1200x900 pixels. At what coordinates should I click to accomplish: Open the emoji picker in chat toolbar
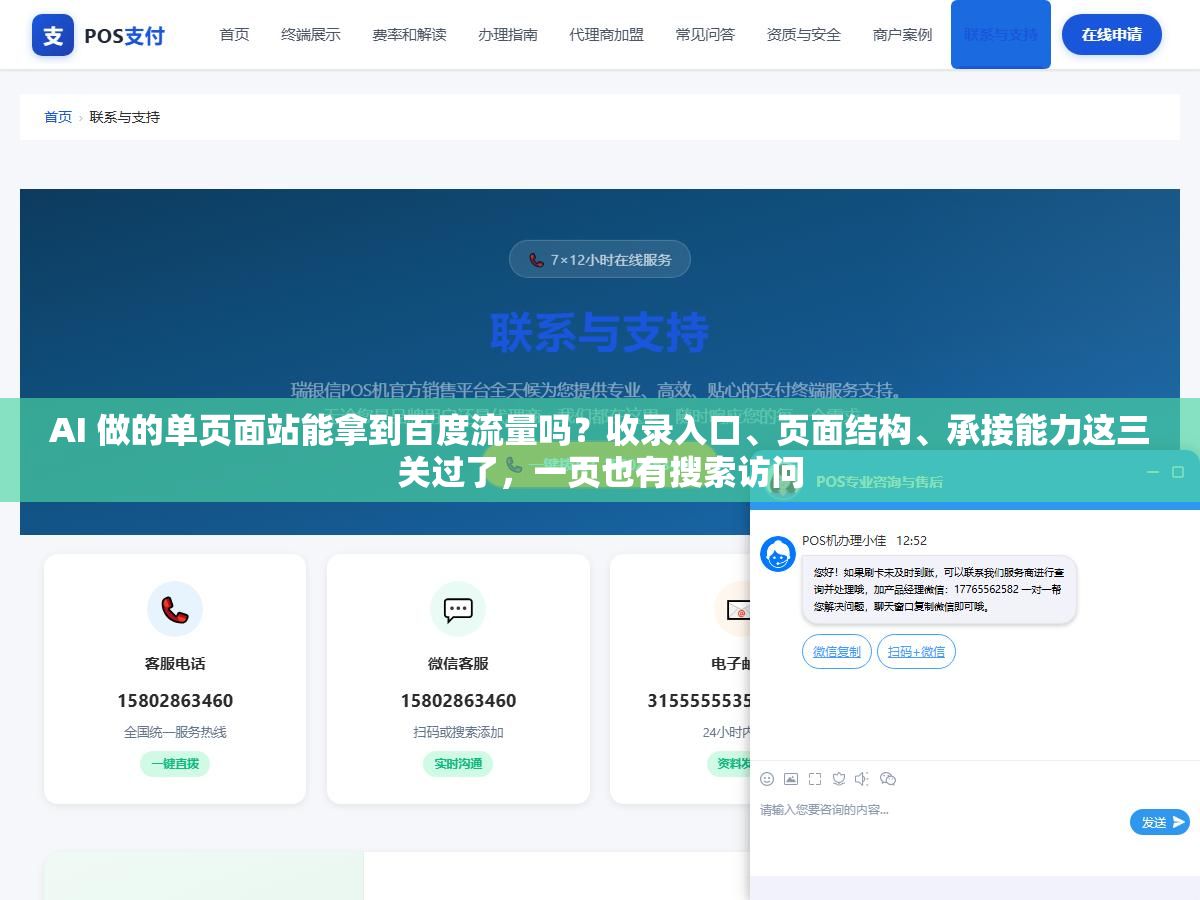(x=767, y=778)
